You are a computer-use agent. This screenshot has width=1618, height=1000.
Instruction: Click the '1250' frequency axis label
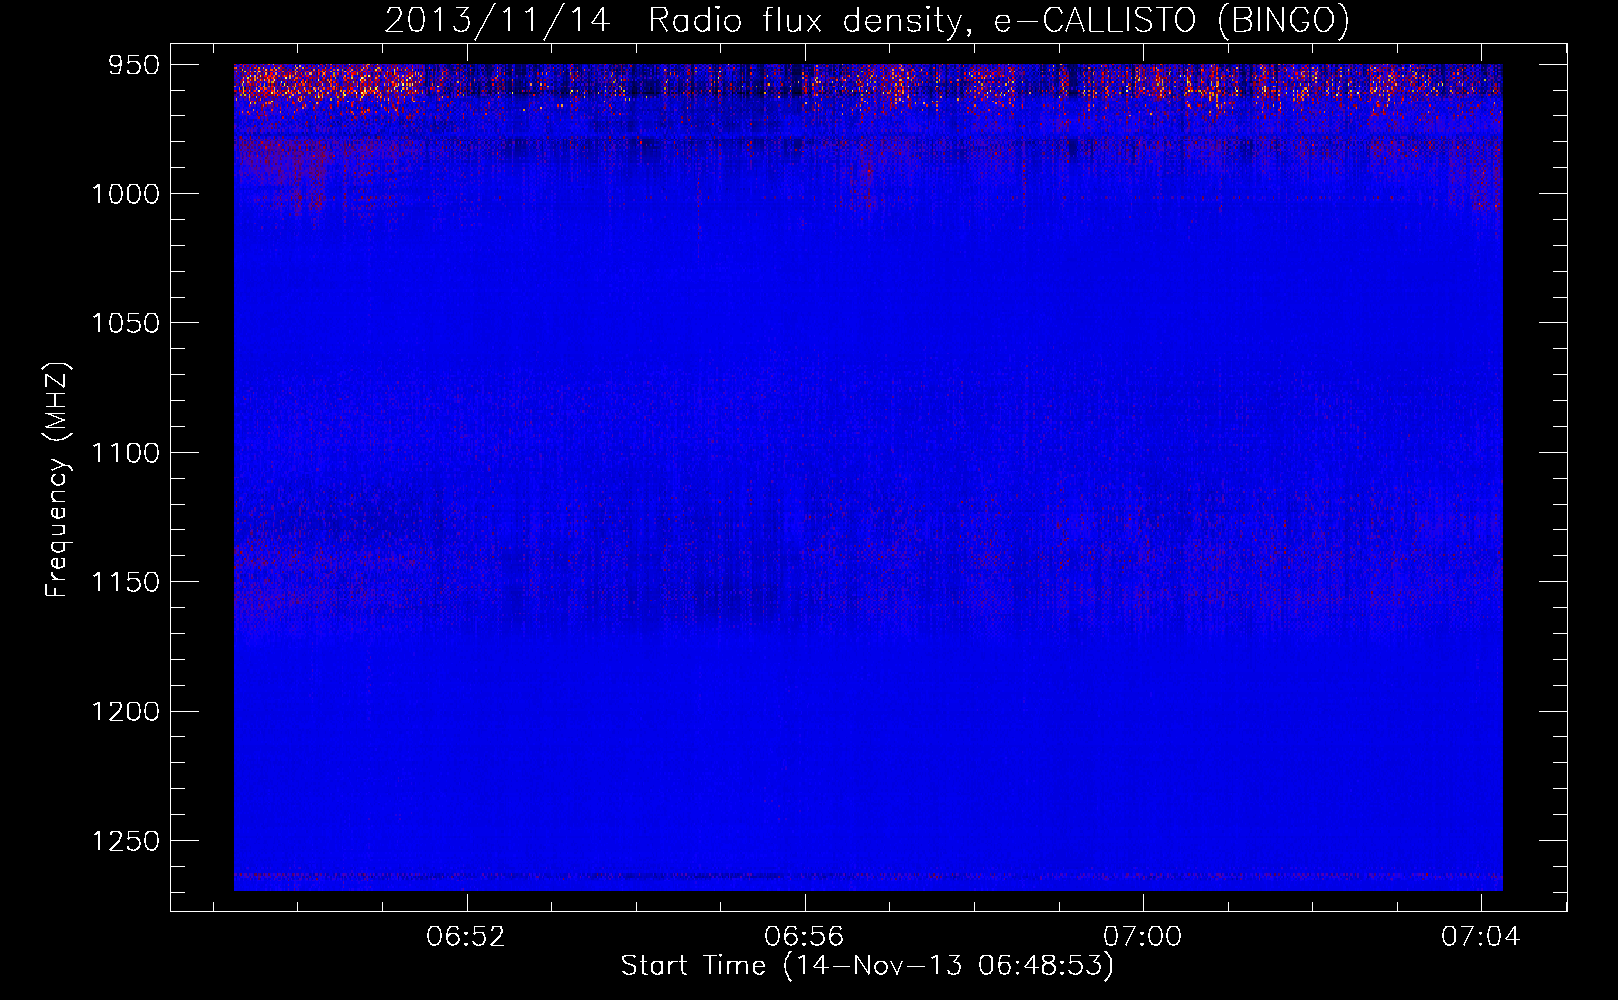tap(125, 841)
